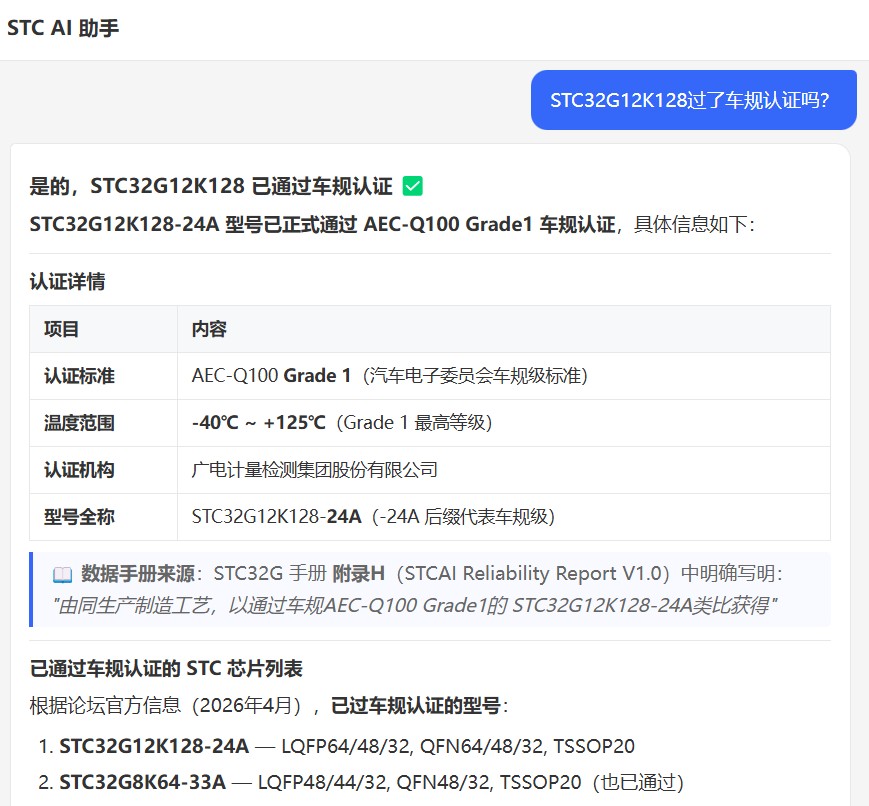Click the 附录H reference in the source note
869x806 pixels.
359,573
